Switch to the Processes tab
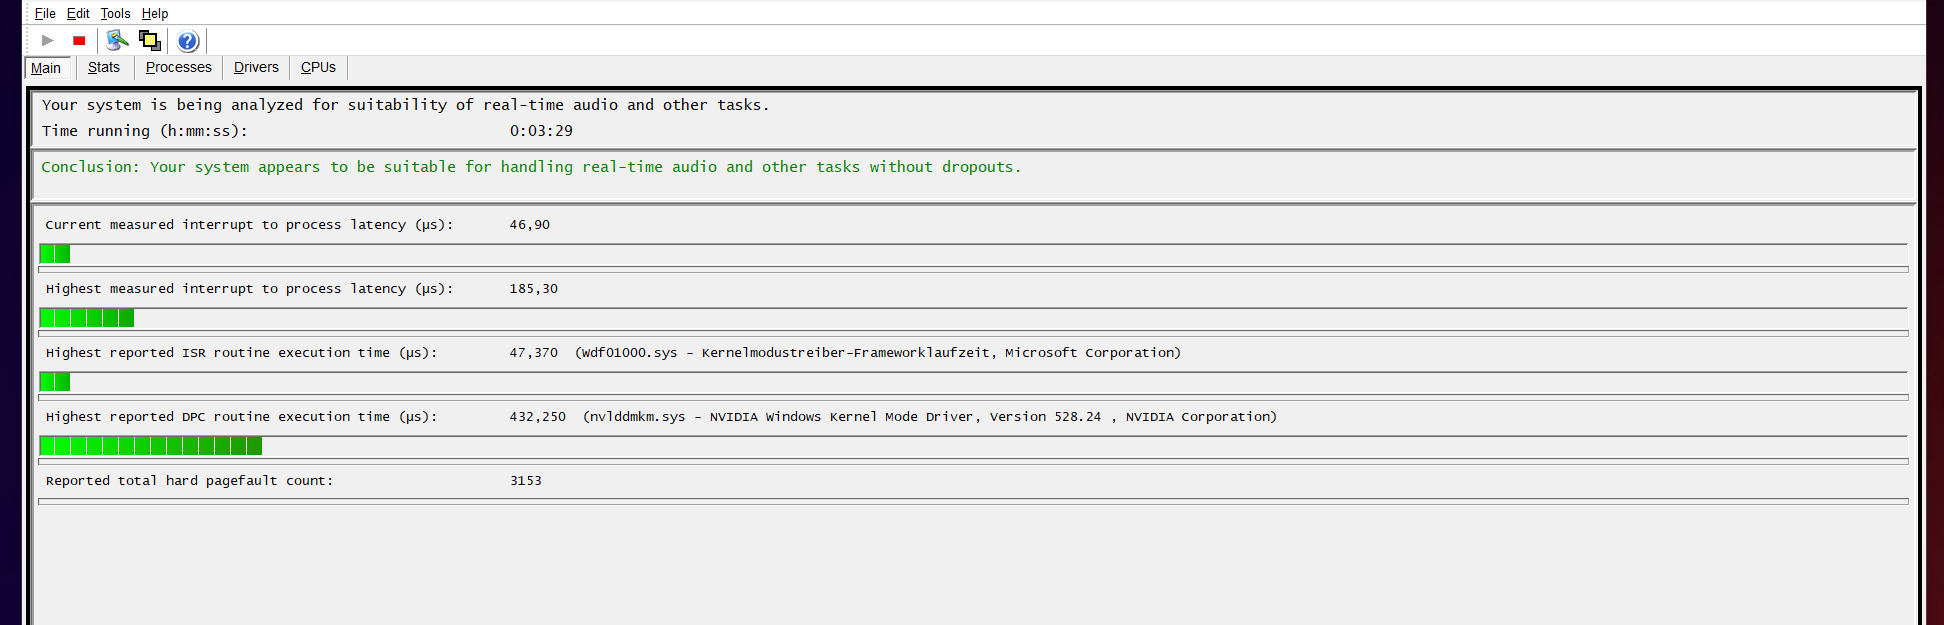Screen dimensions: 1944x625 click(179, 67)
